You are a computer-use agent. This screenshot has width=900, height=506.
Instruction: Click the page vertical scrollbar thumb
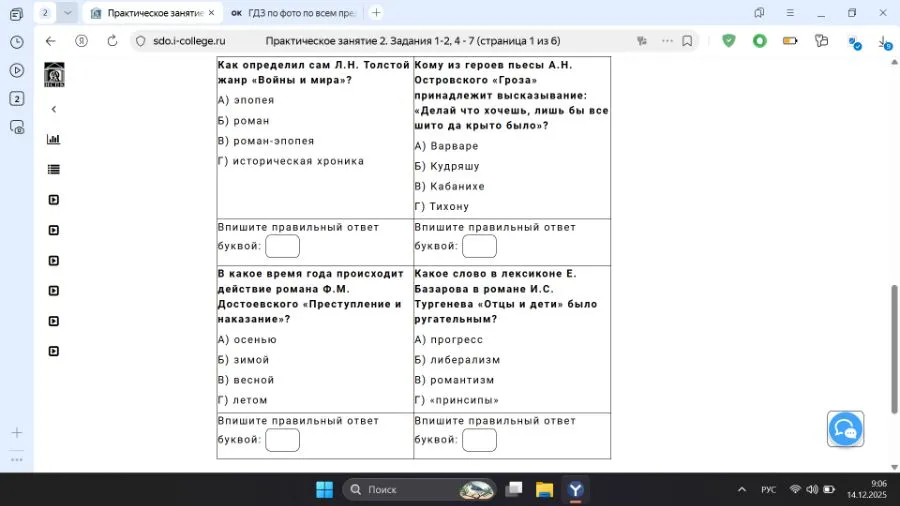point(894,349)
